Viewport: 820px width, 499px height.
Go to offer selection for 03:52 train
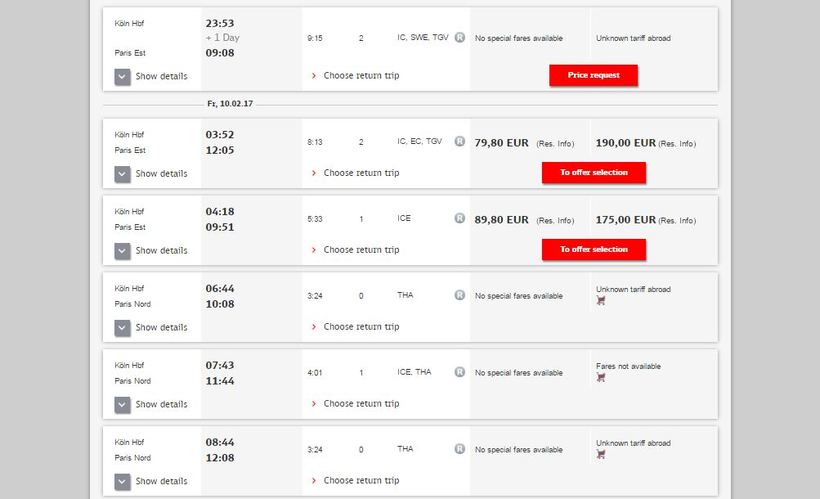593,172
